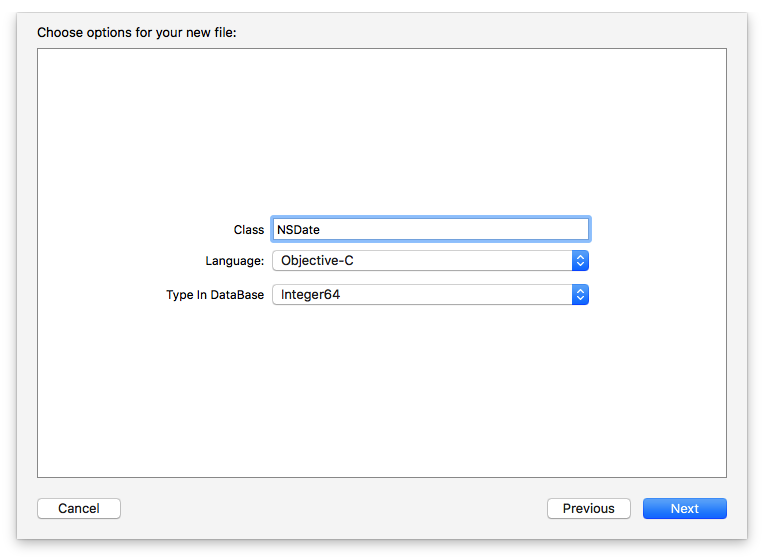Click the Integer64 type value
The height and width of the screenshot is (560, 764).
pos(310,295)
